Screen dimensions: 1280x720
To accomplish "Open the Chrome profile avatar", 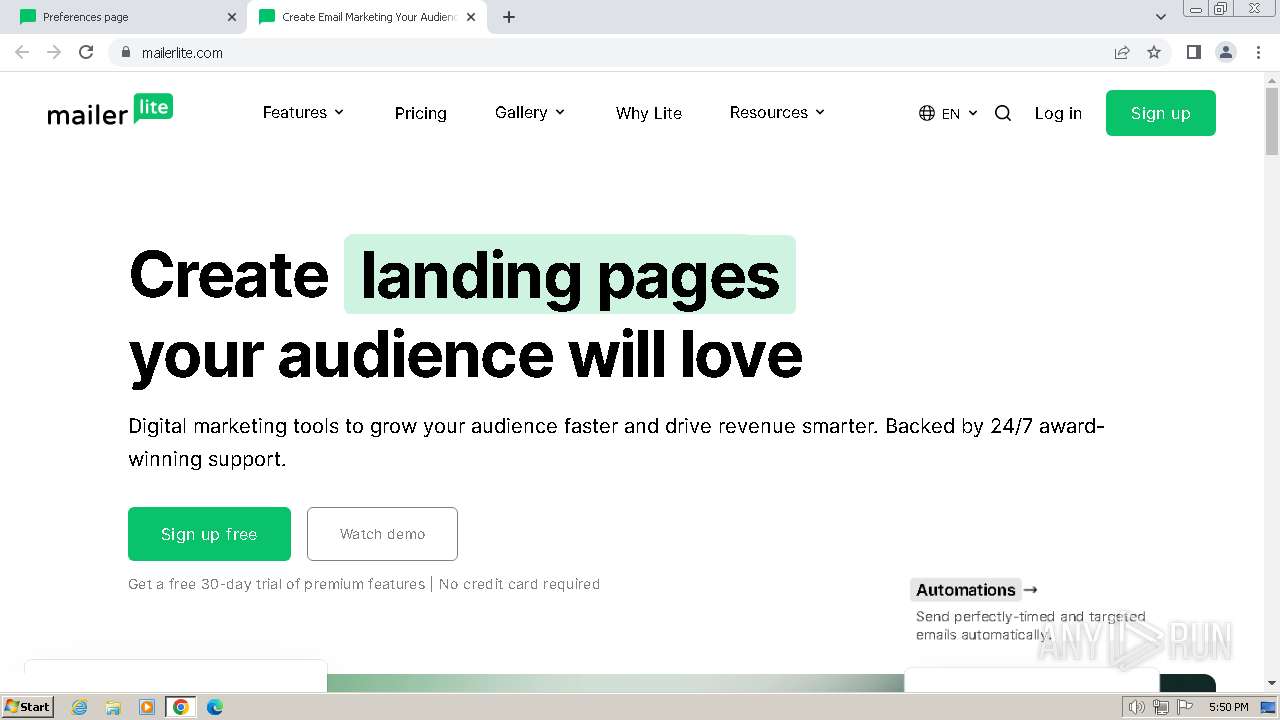I will point(1226,52).
